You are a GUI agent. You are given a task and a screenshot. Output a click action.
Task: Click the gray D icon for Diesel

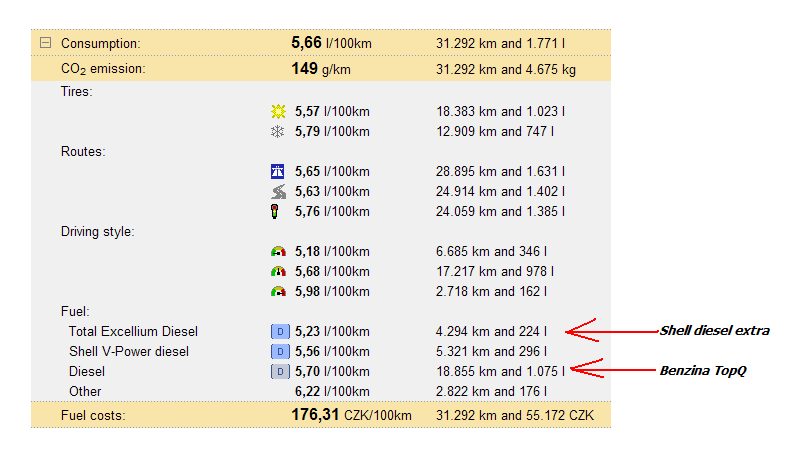[279, 371]
